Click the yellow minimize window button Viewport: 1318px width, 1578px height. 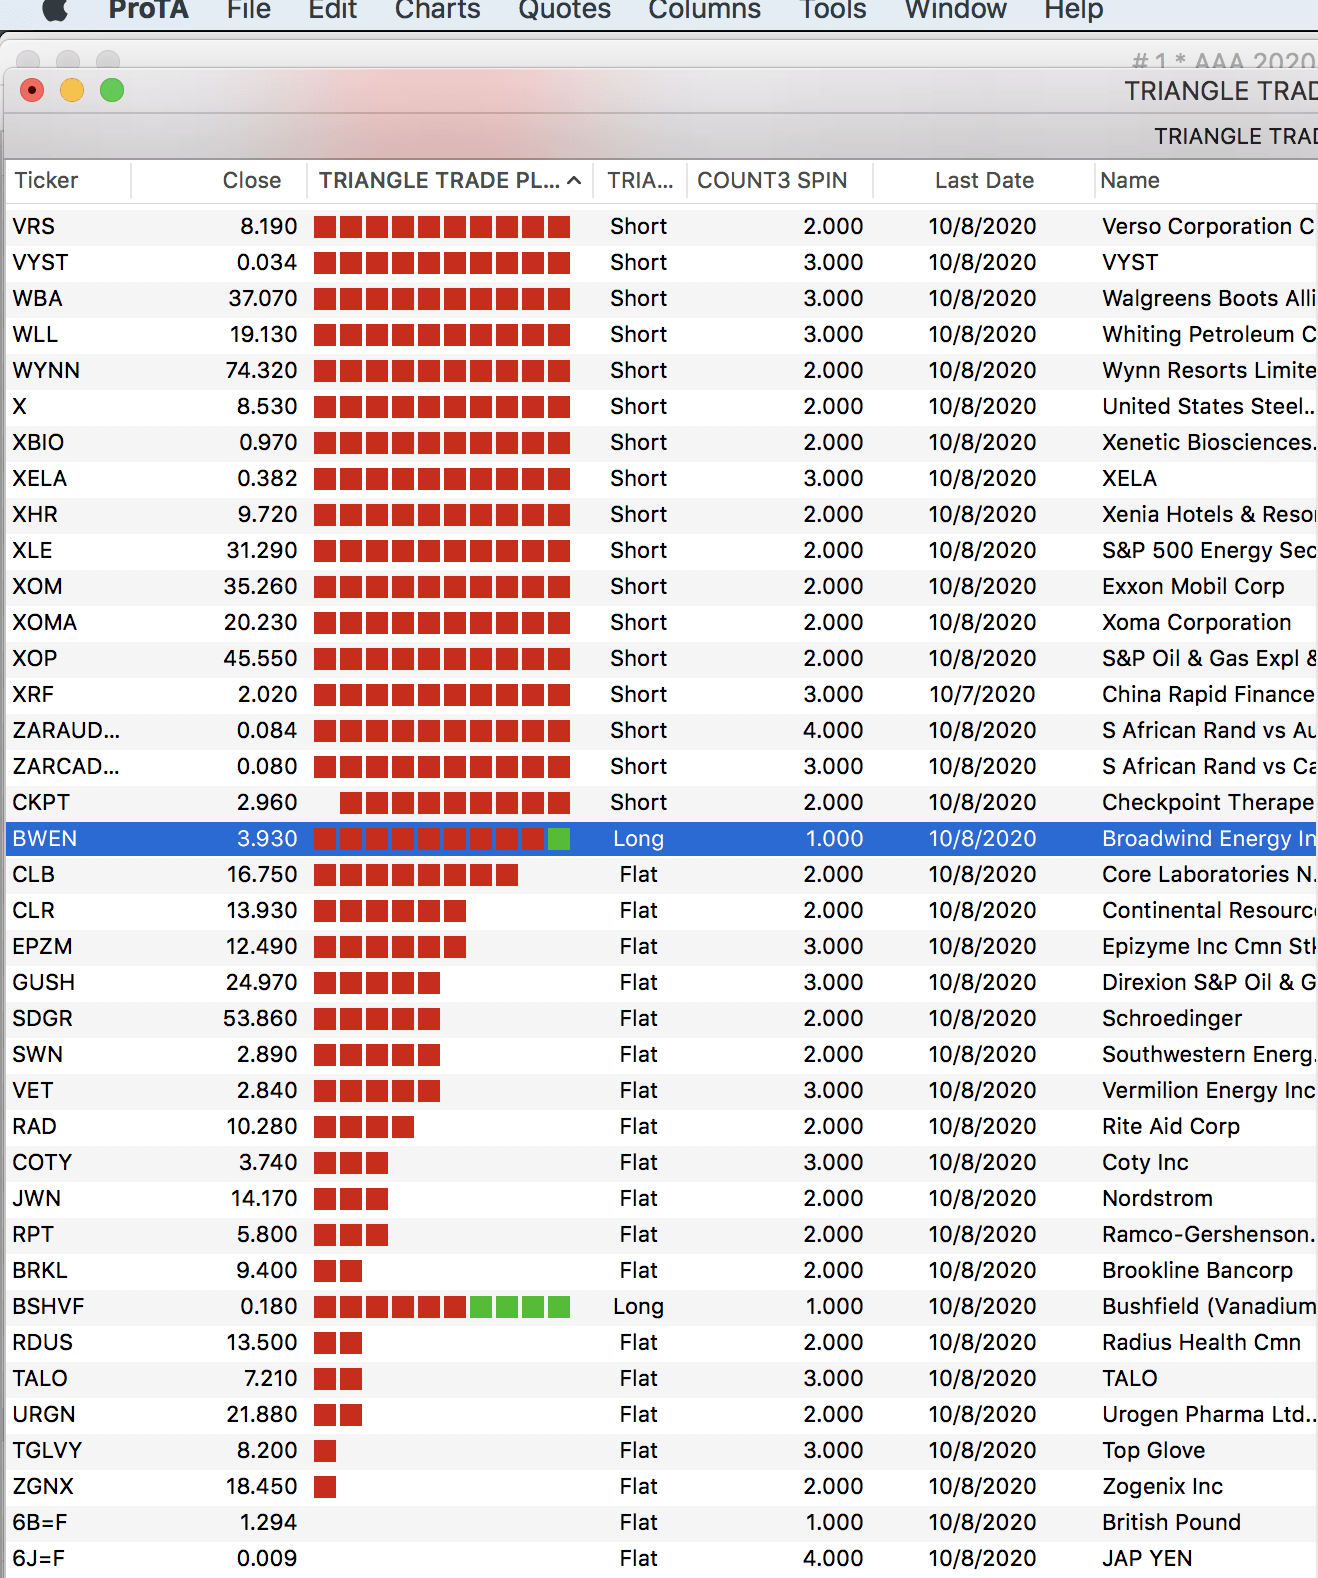tap(72, 91)
